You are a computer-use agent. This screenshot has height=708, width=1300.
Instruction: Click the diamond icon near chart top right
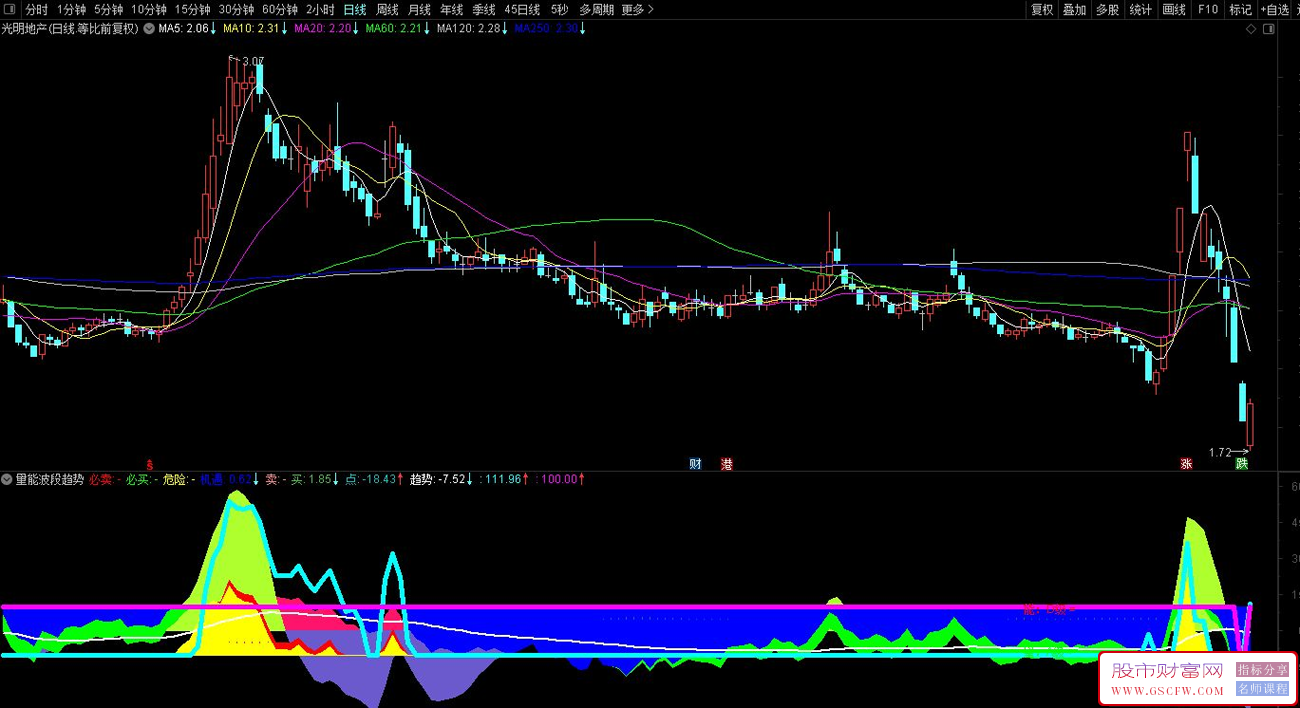[1251, 29]
